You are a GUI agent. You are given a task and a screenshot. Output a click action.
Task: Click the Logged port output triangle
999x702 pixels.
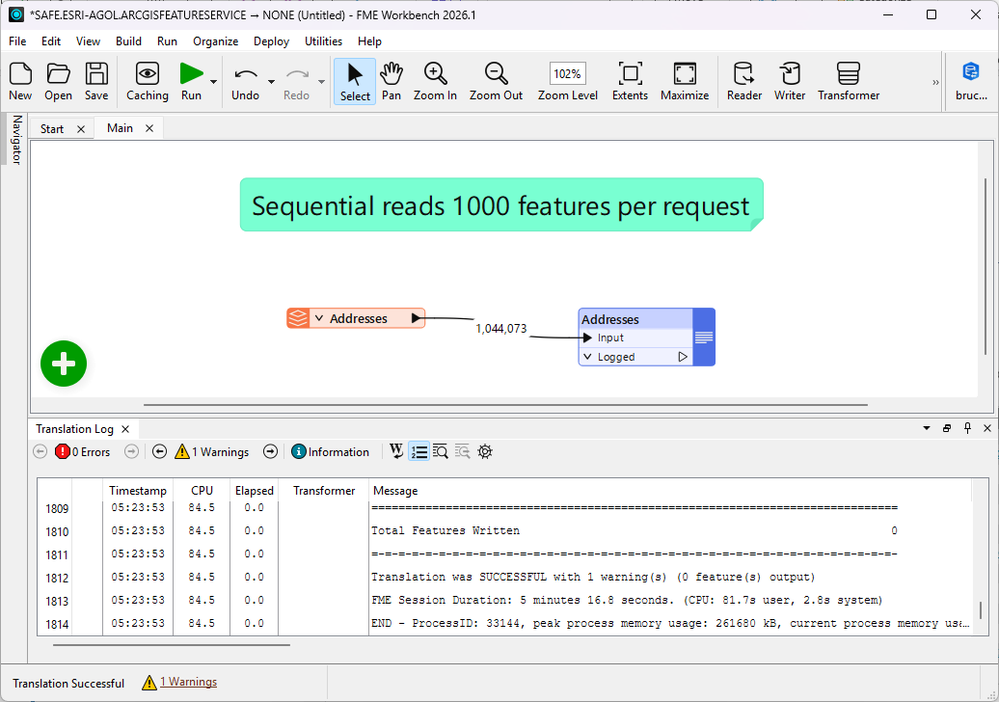coord(682,357)
